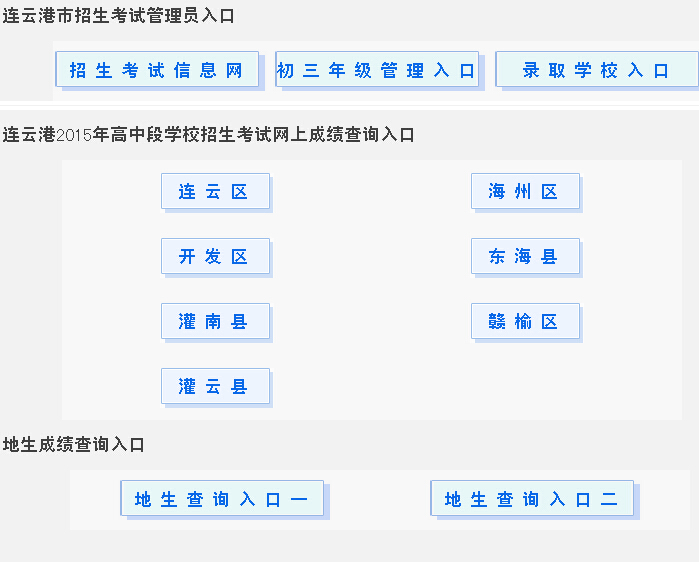Open the 招生考试信息网 link
This screenshot has width=699, height=562.
tap(156, 70)
